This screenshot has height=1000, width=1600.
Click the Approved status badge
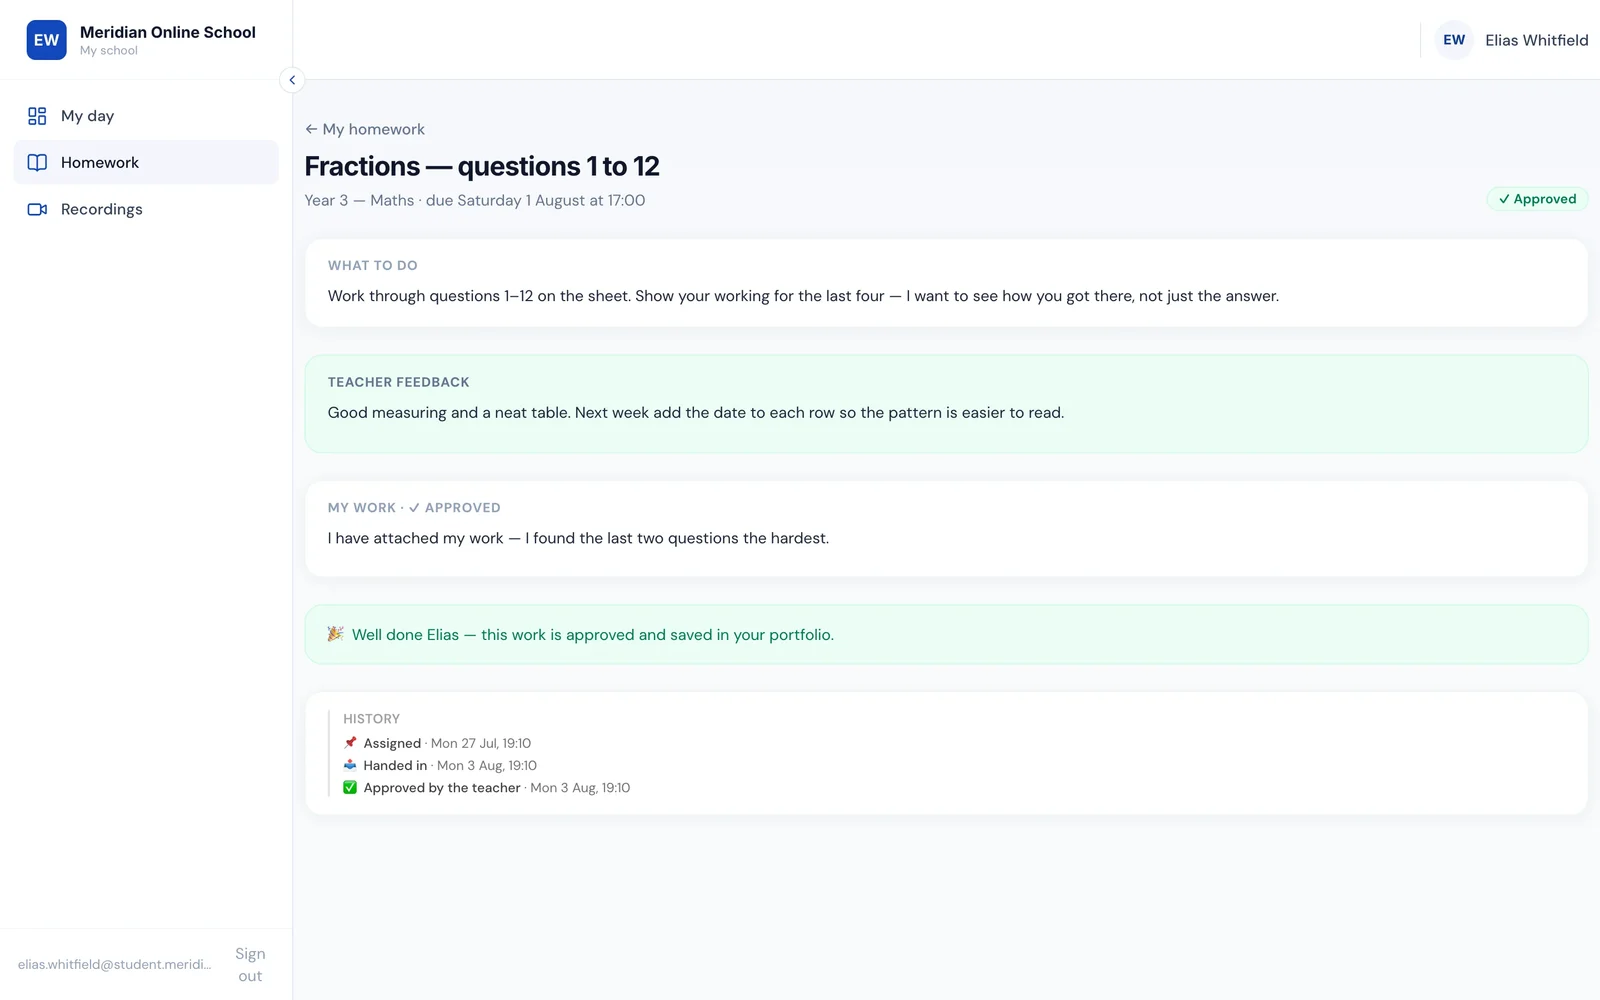click(x=1537, y=199)
